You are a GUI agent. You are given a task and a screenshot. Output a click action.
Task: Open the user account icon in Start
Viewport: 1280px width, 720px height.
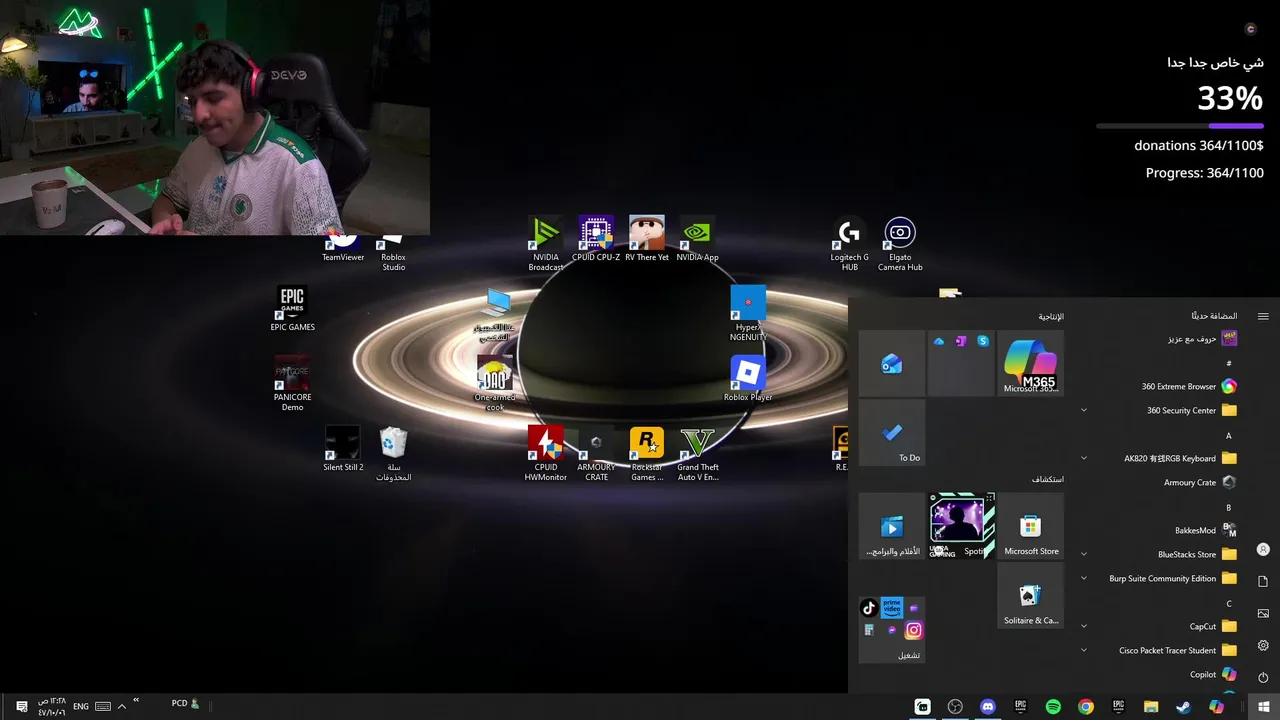point(1263,550)
